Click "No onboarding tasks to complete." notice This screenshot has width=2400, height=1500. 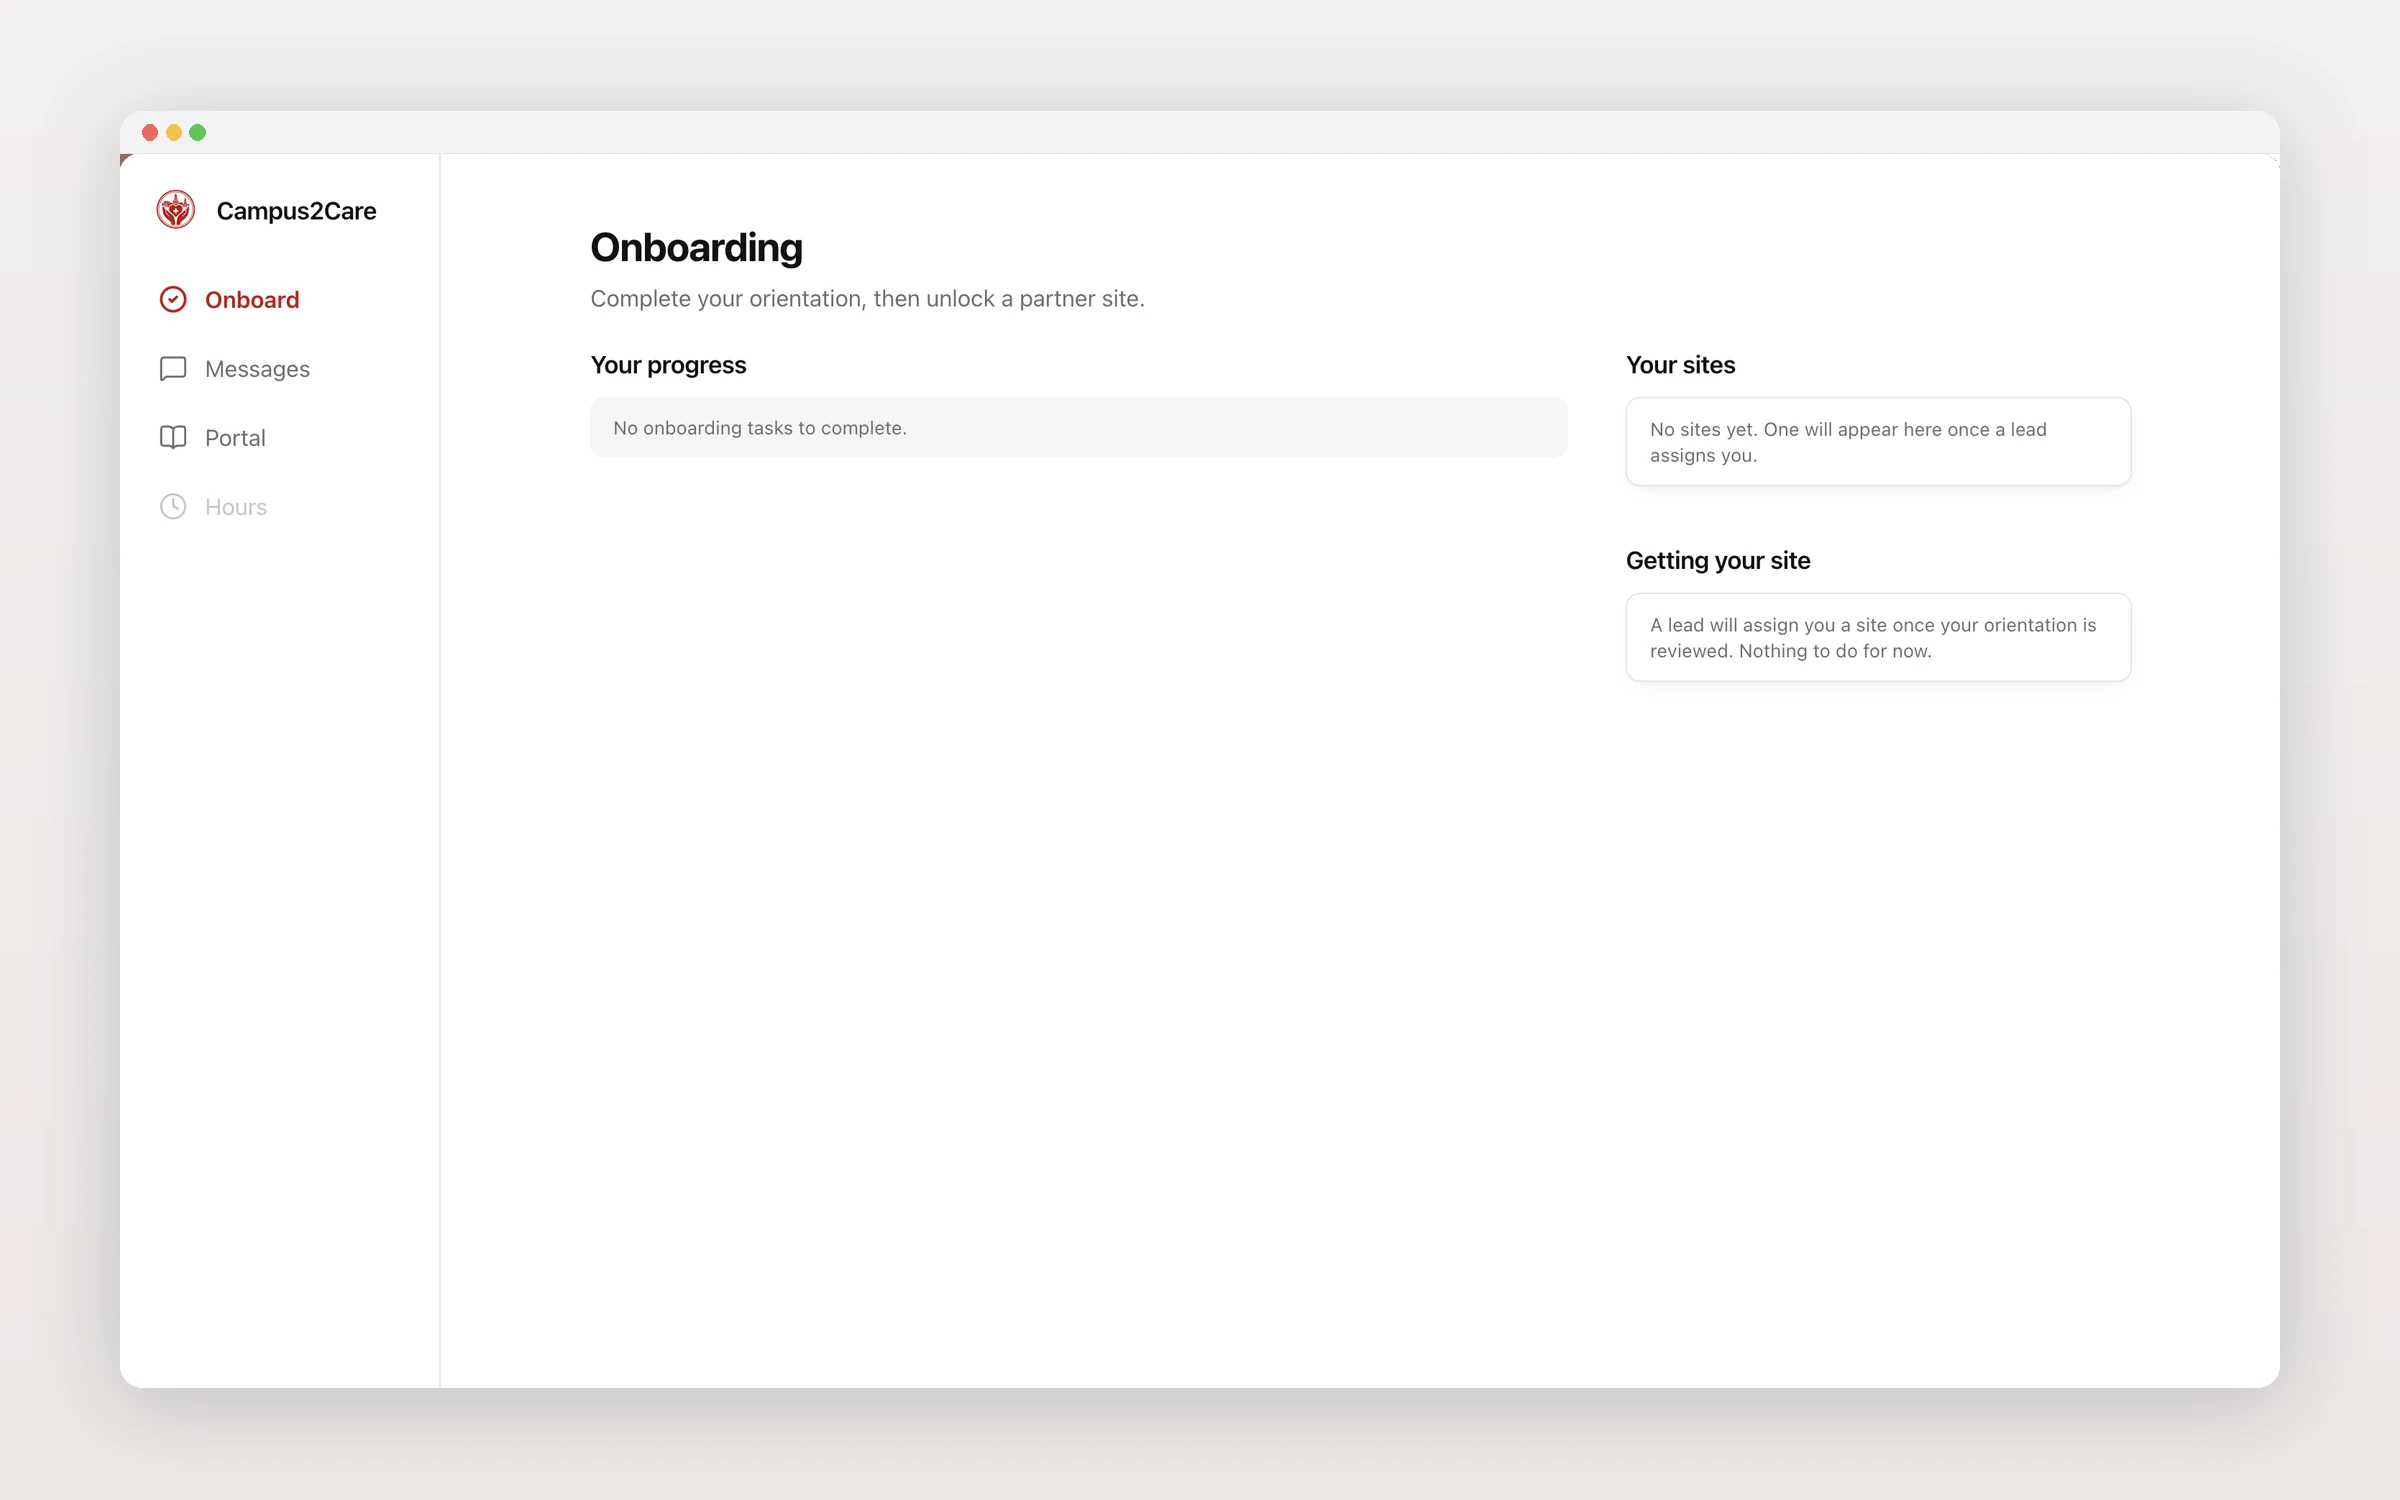click(1078, 427)
